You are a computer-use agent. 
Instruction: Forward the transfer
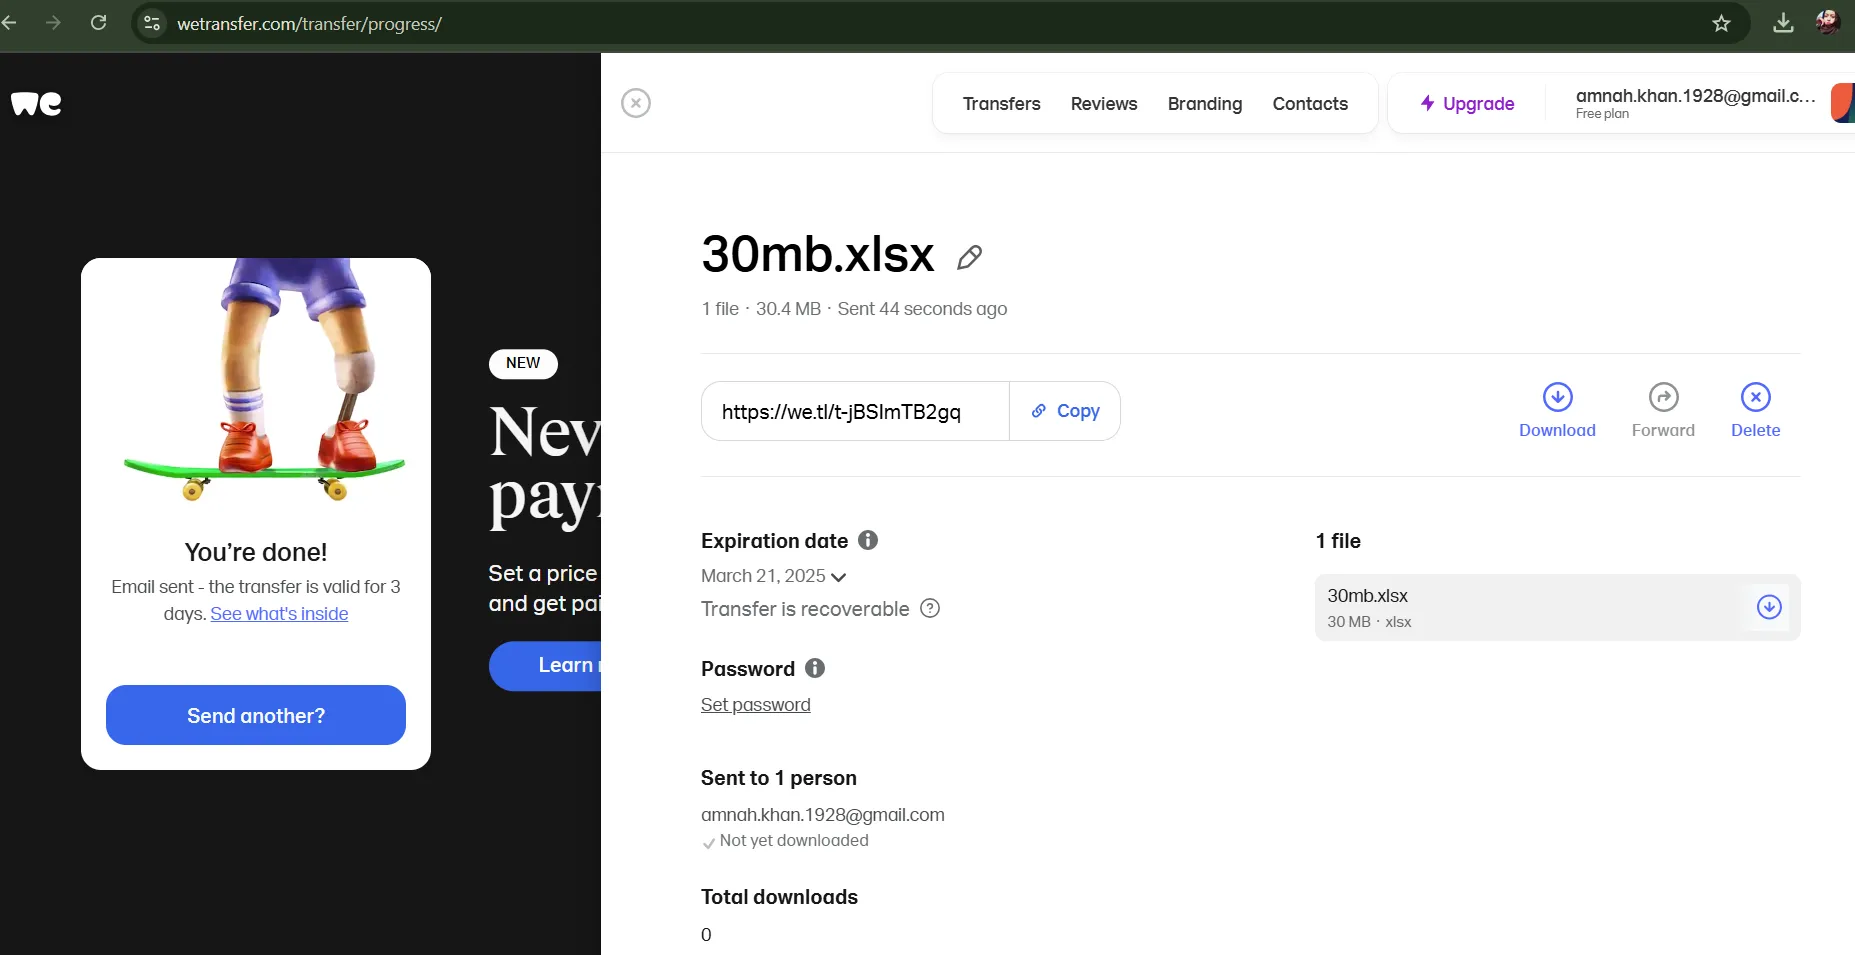1663,411
